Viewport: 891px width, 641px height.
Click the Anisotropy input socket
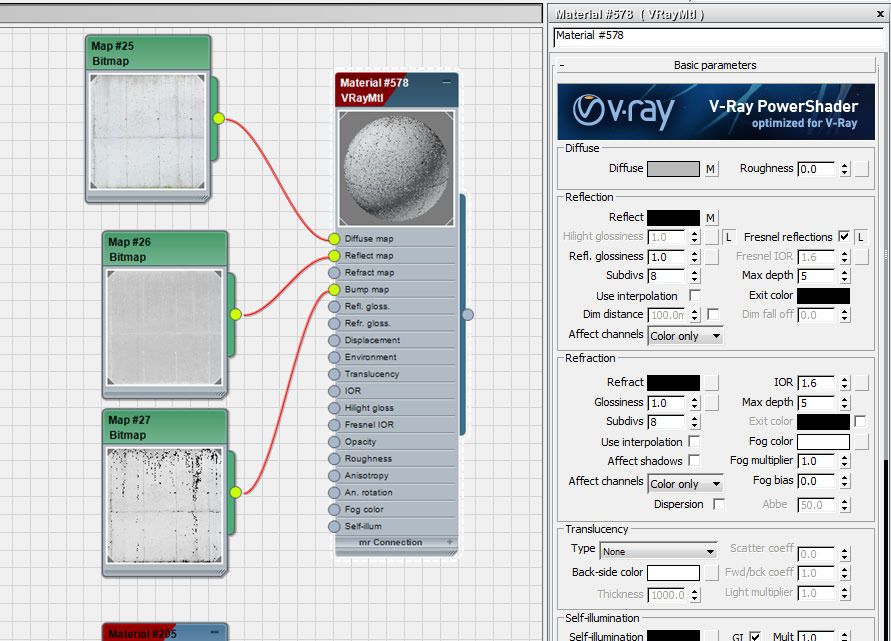pos(334,476)
